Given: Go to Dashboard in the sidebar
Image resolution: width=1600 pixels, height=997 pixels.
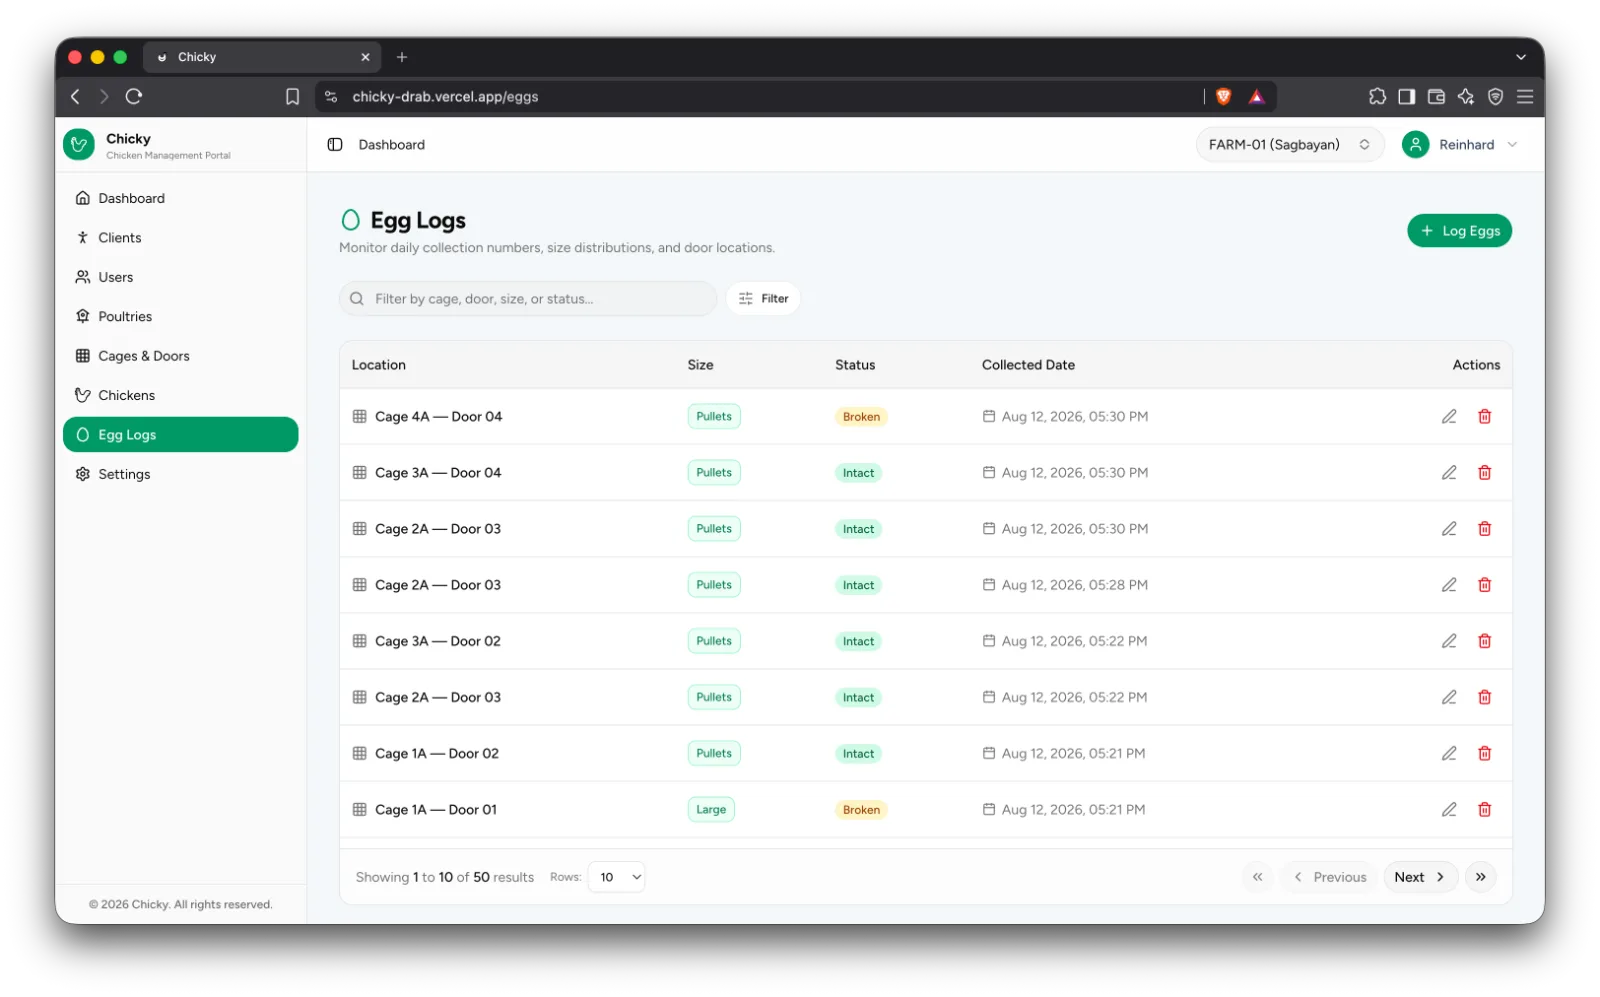Looking at the screenshot, I should [x=180, y=198].
